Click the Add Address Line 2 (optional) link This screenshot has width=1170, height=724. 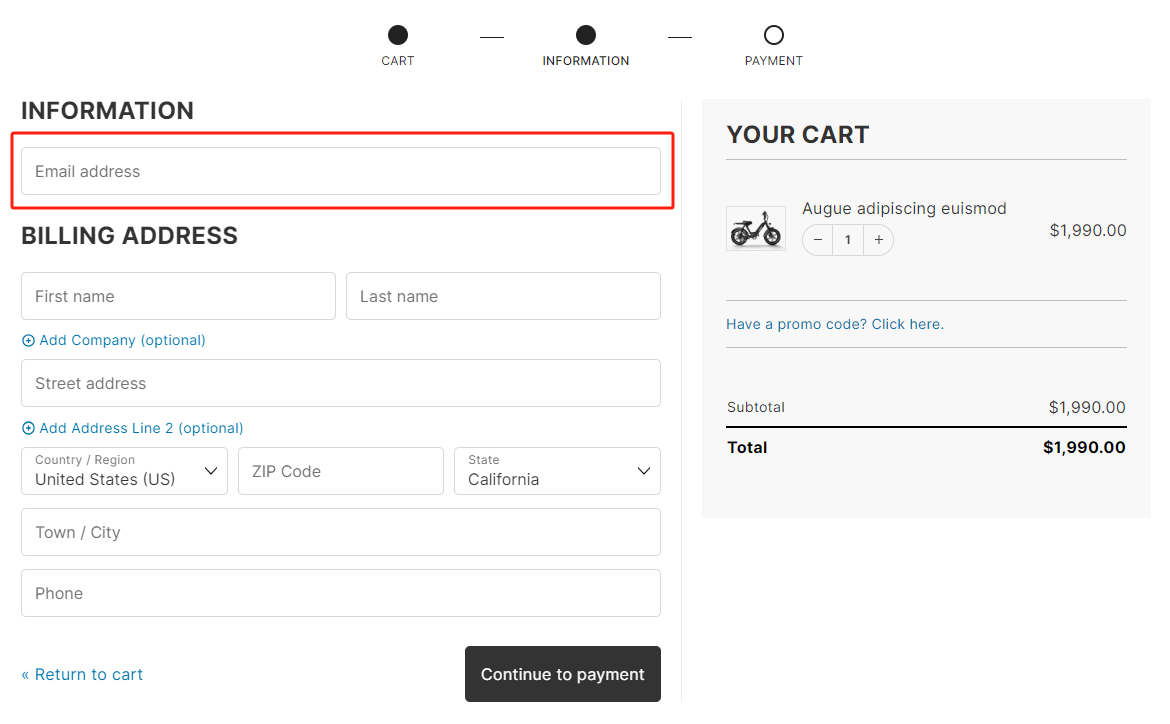pos(141,428)
